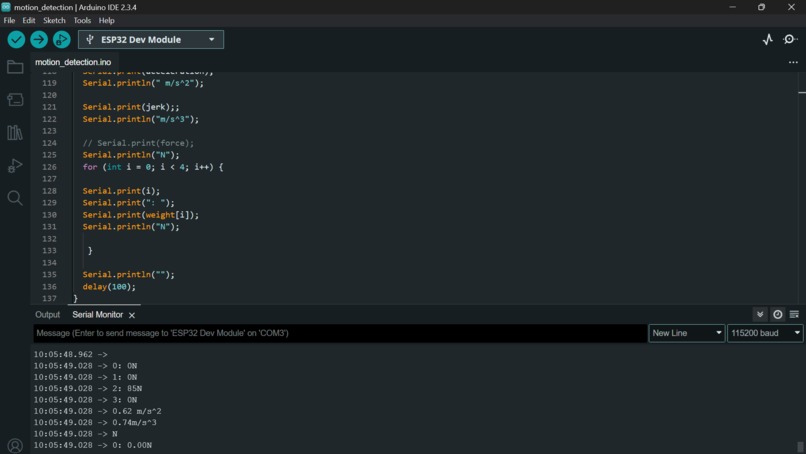Click the commented line // Serial.print(force);
This screenshot has width=806, height=454.
[138, 143]
